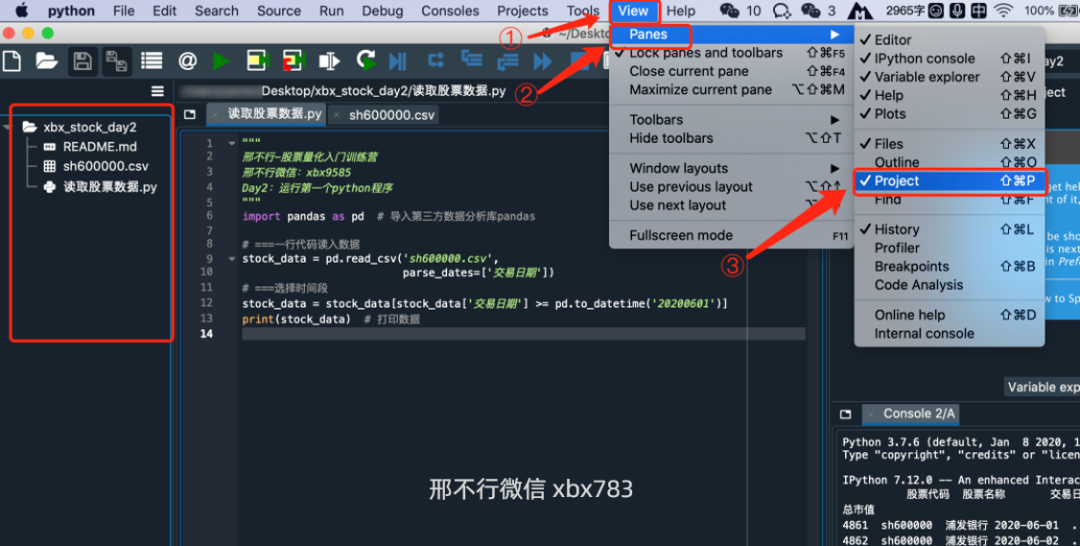Open the Project pane hamburger options menu
Viewport: 1080px width, 546px height.
tap(158, 91)
